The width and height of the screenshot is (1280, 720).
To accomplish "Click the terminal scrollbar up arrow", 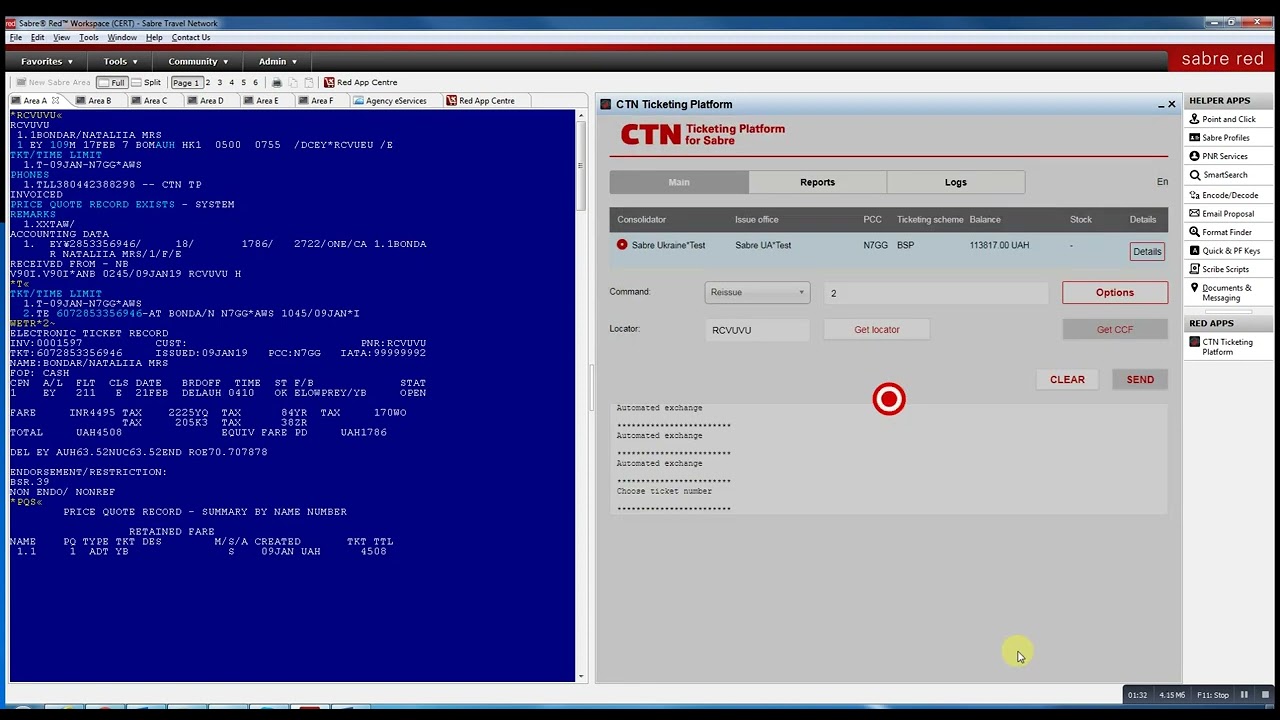I will coord(582,116).
